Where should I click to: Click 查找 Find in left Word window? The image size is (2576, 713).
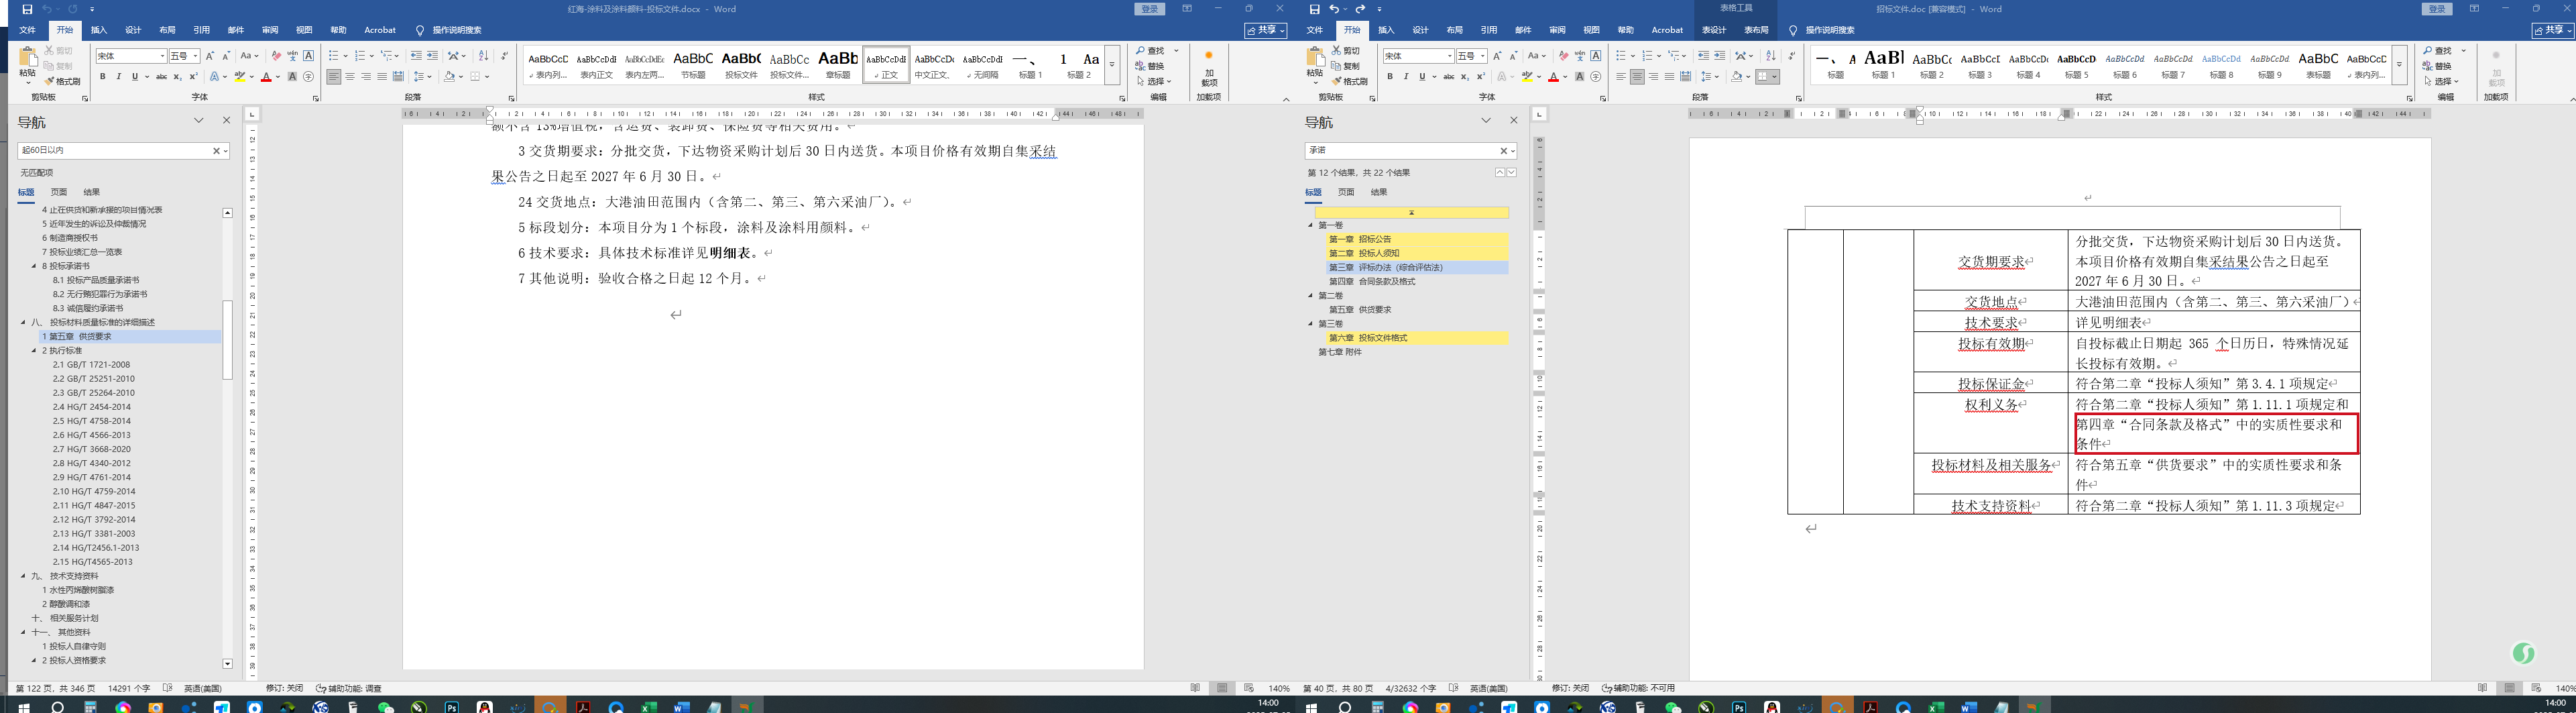coord(1150,51)
